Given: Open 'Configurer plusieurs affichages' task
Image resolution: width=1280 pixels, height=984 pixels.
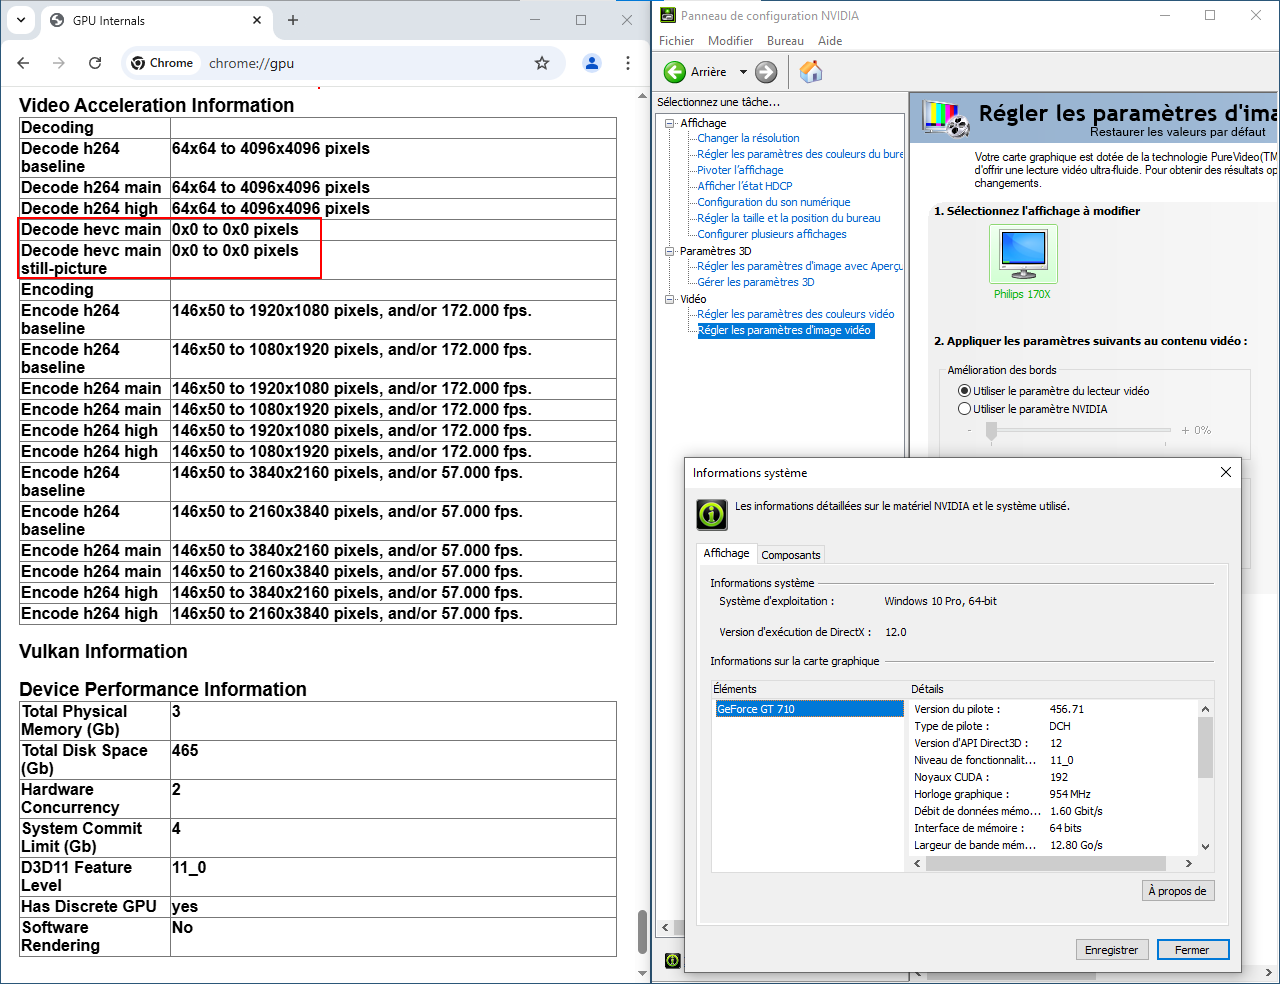Looking at the screenshot, I should tap(772, 234).
